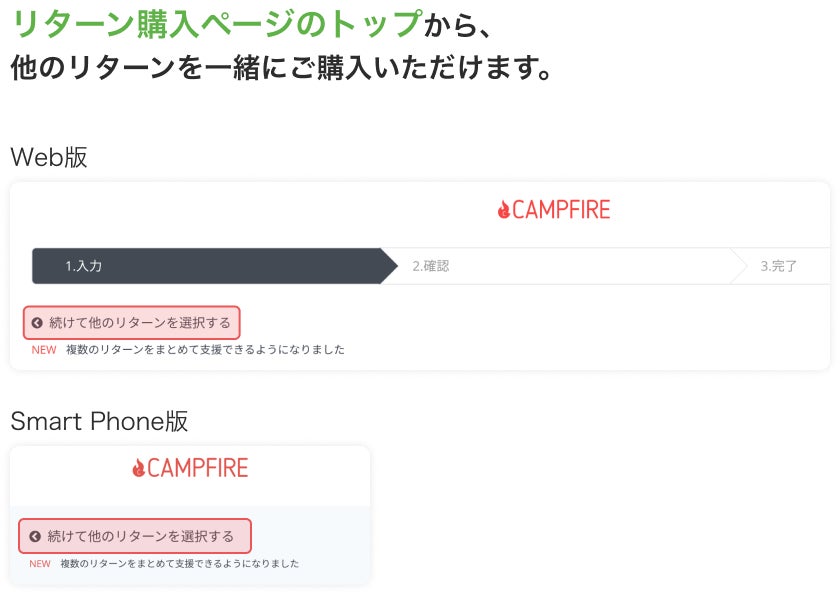Click the back arrow icon in Smart Phone版 button

tap(35, 537)
